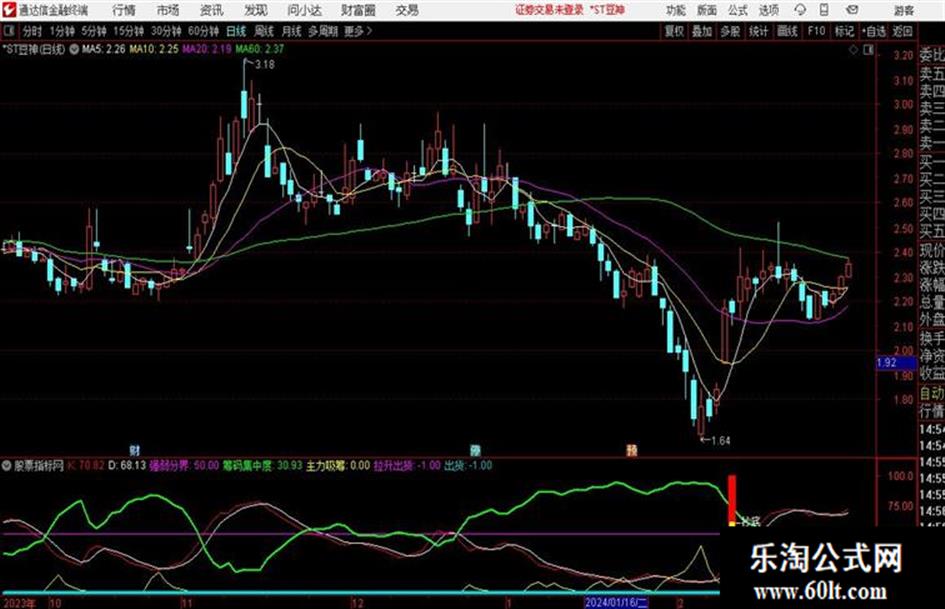Open the message envelope icon
This screenshot has height=609, width=945.
pos(852,10)
